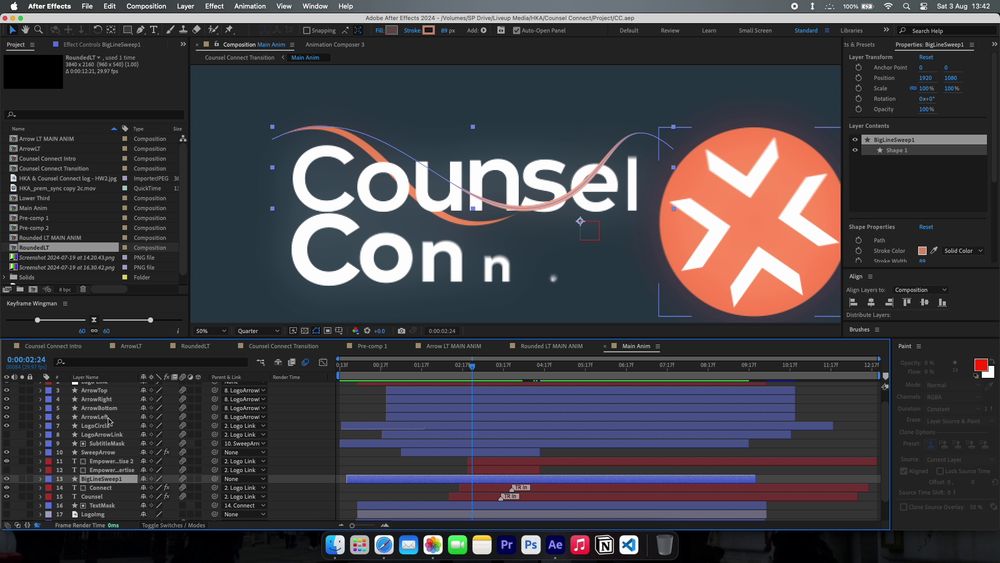Open the Composition menu
1000x563 pixels.
click(146, 6)
